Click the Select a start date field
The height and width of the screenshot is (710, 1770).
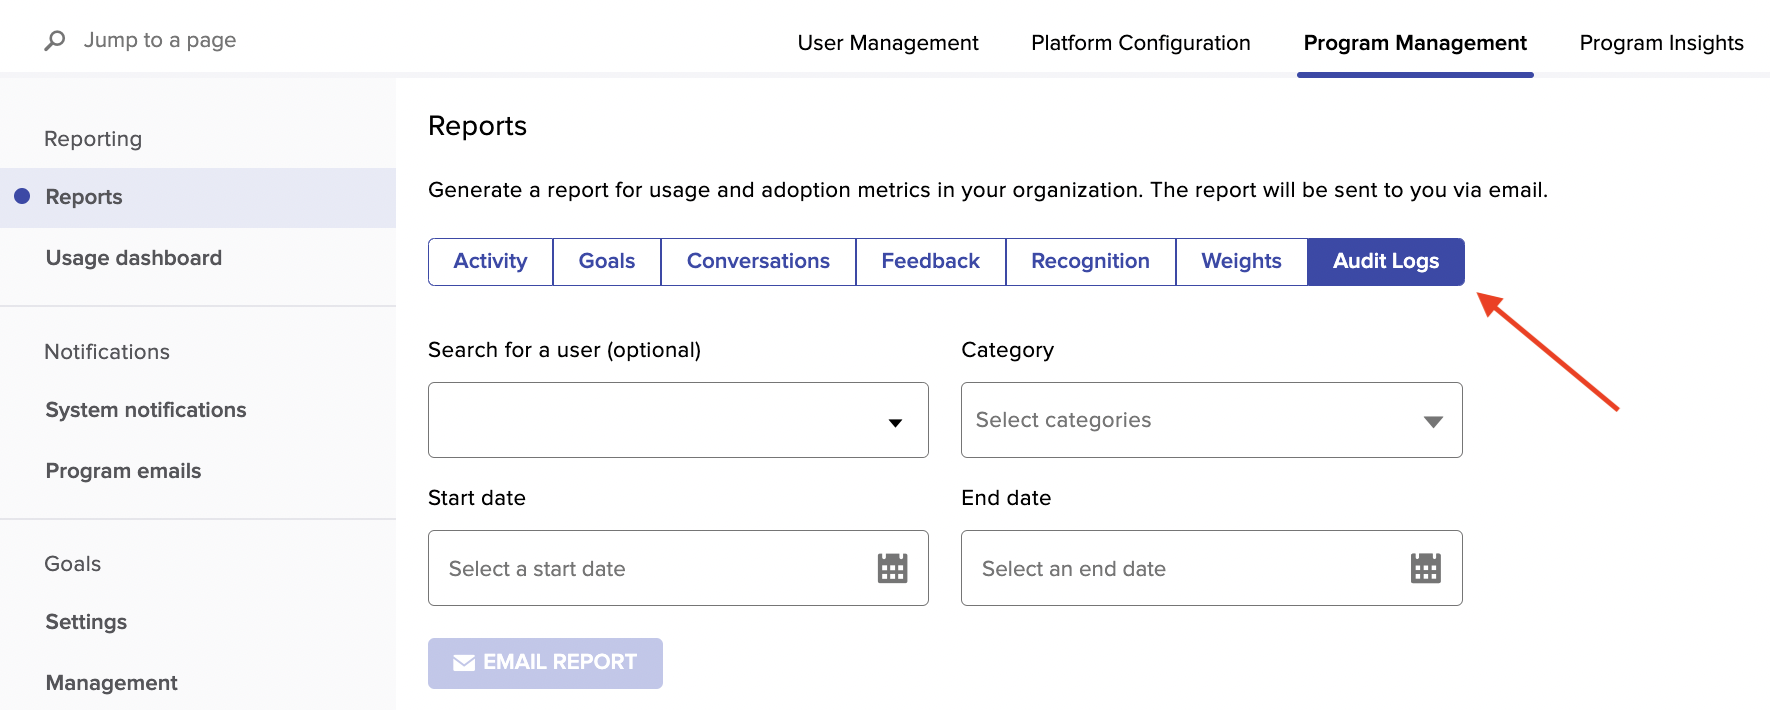click(678, 568)
